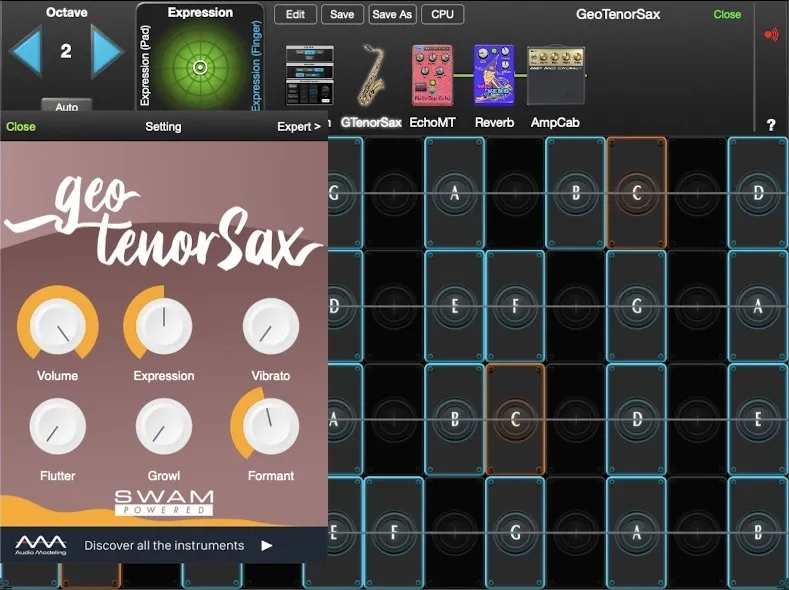789x590 pixels.
Task: Tap the E pad in the D-E-F-G-A row
Action: tap(454, 306)
